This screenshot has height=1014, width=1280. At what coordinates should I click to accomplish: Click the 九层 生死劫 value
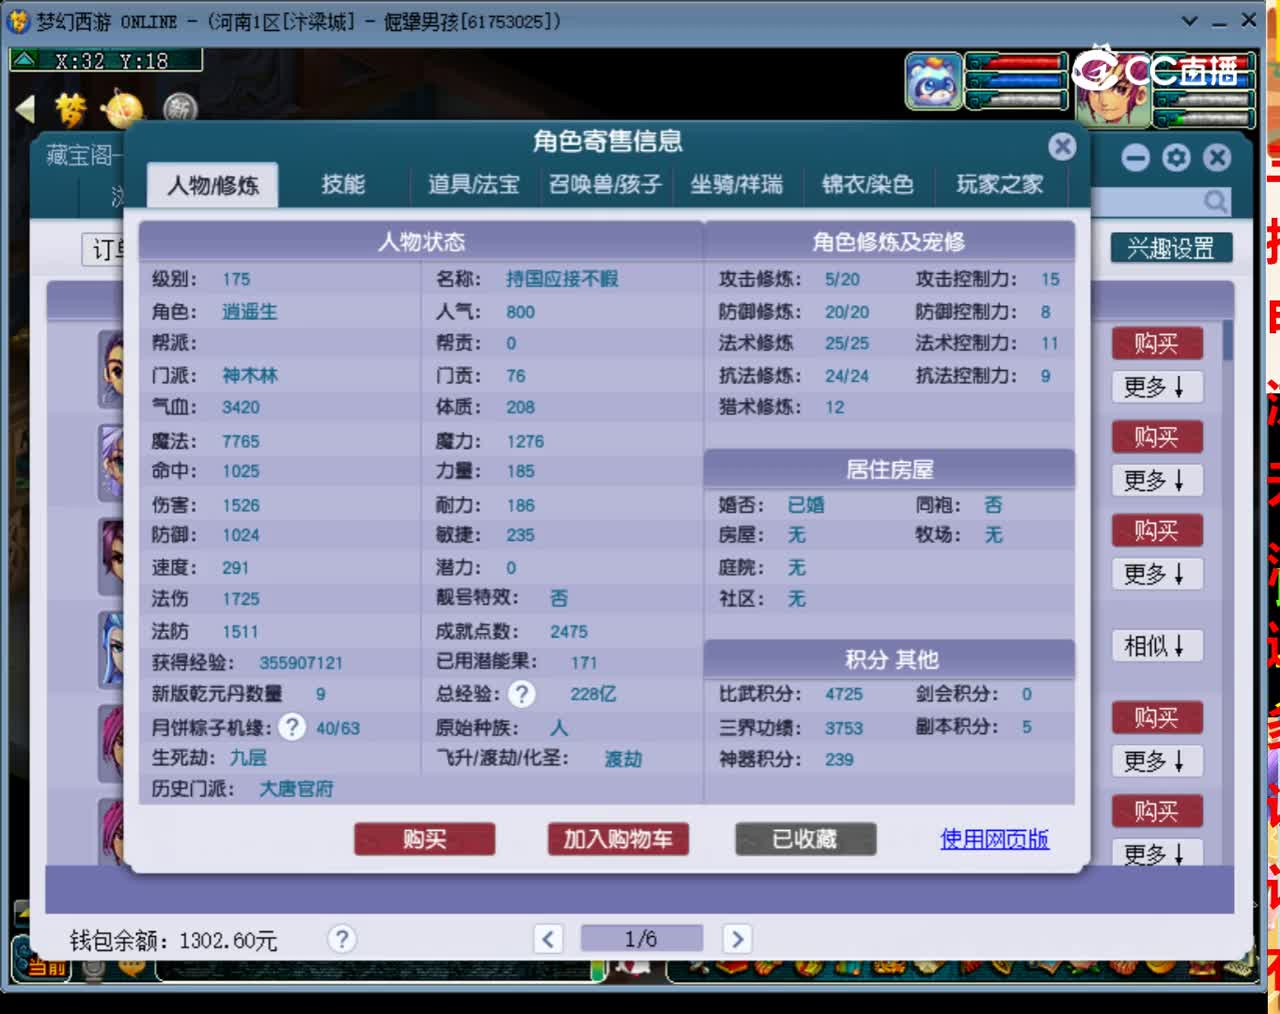pos(248,758)
